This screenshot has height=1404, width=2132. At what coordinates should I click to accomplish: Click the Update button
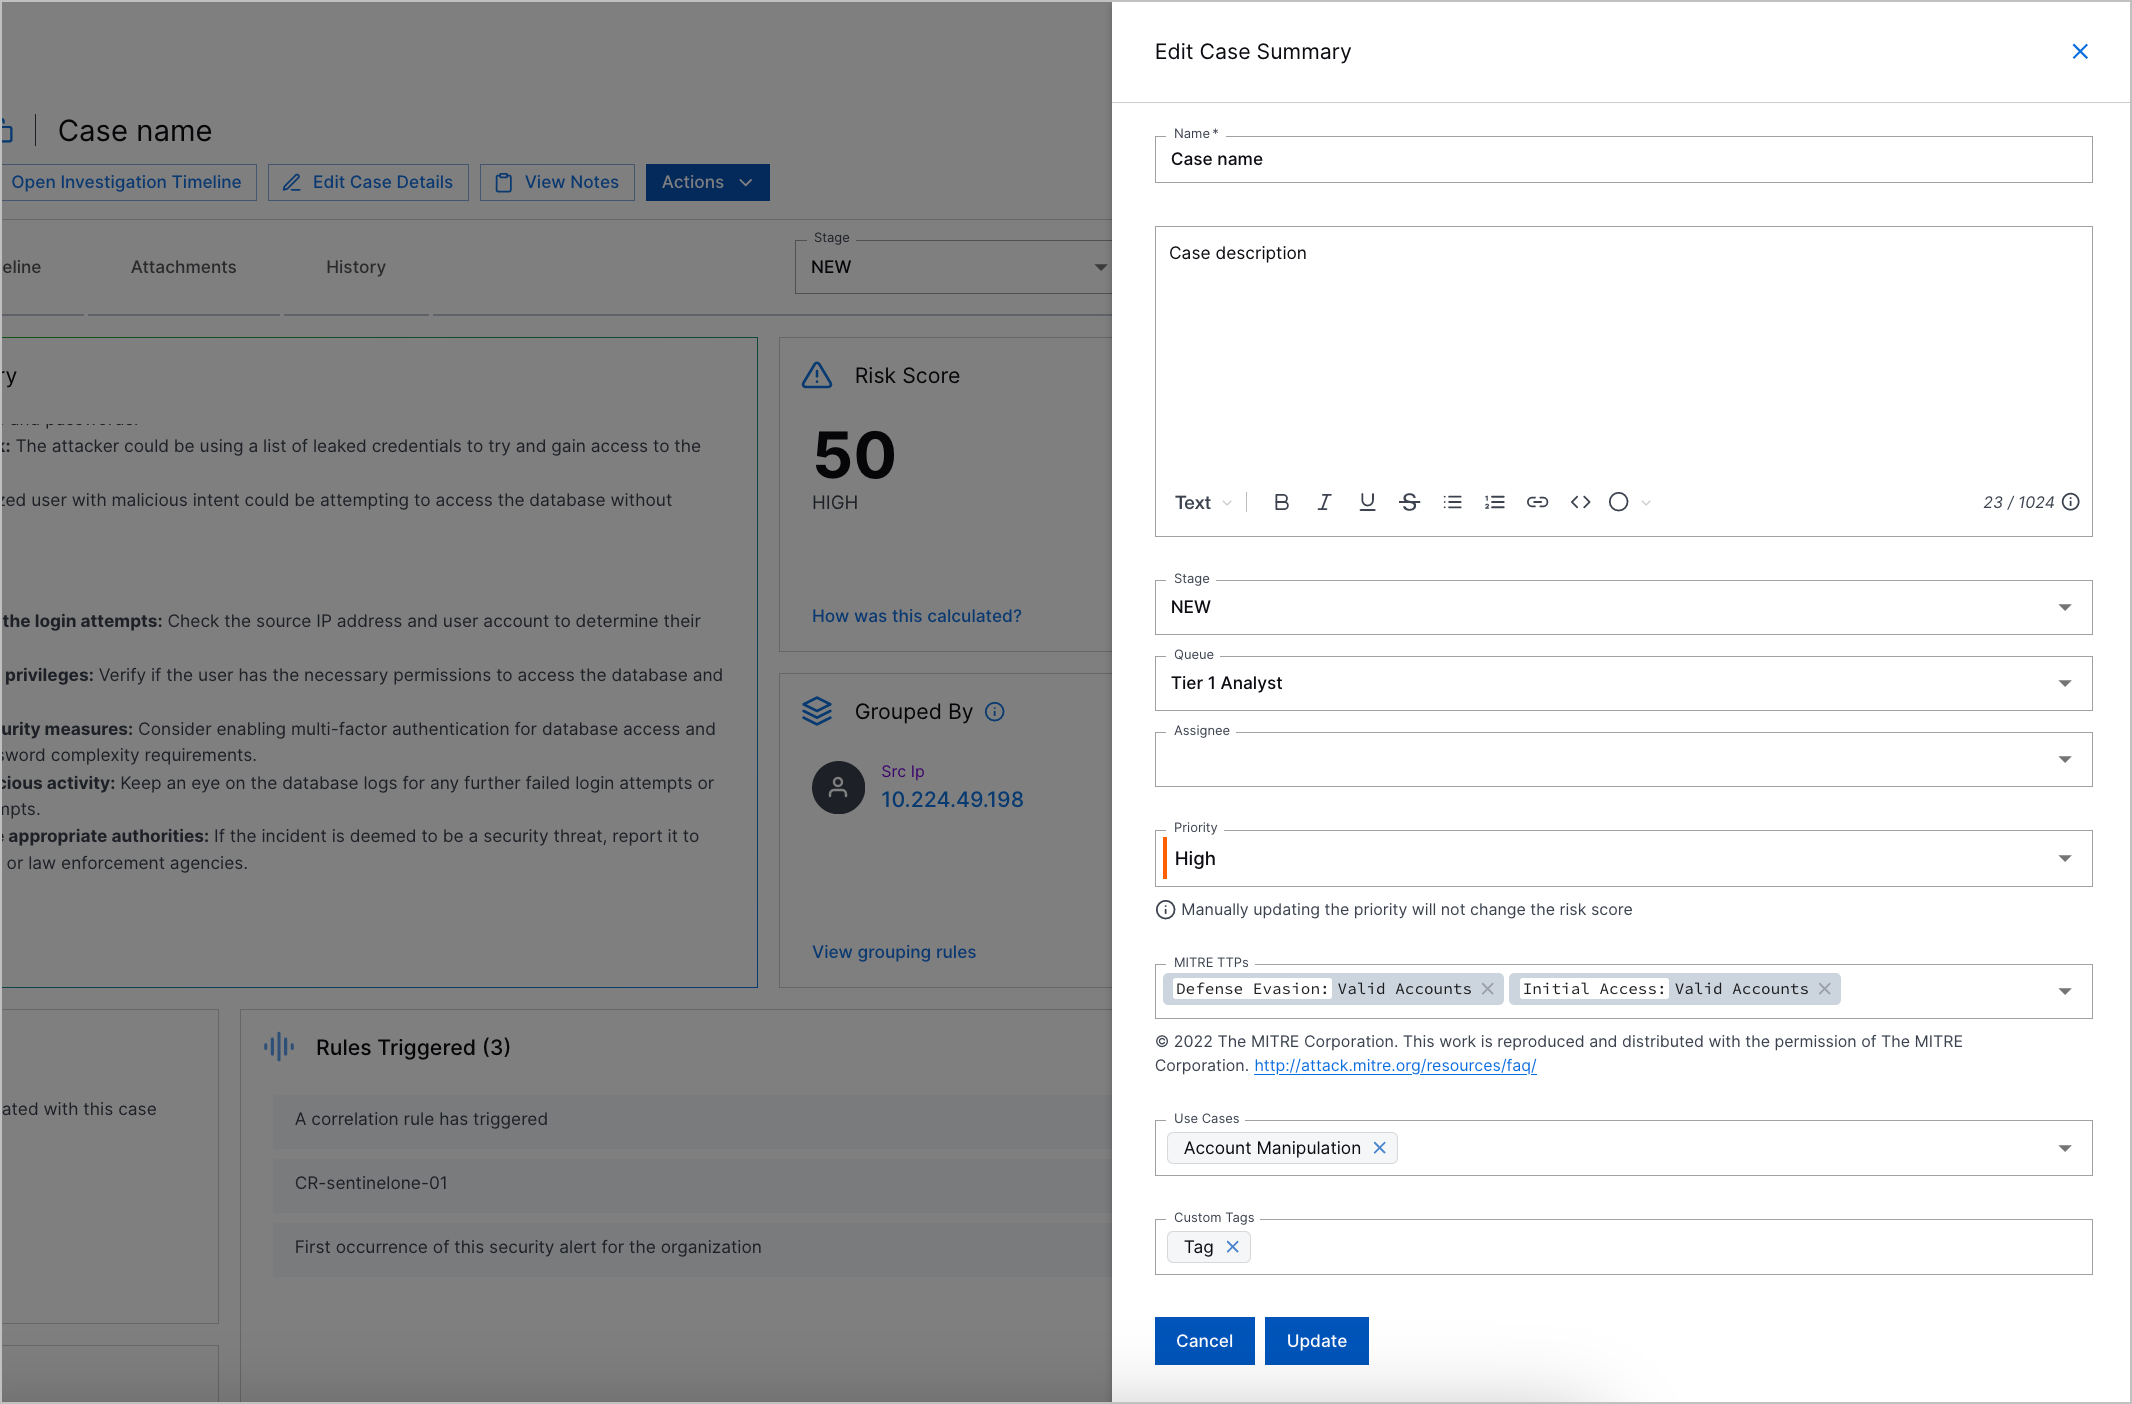[1314, 1338]
